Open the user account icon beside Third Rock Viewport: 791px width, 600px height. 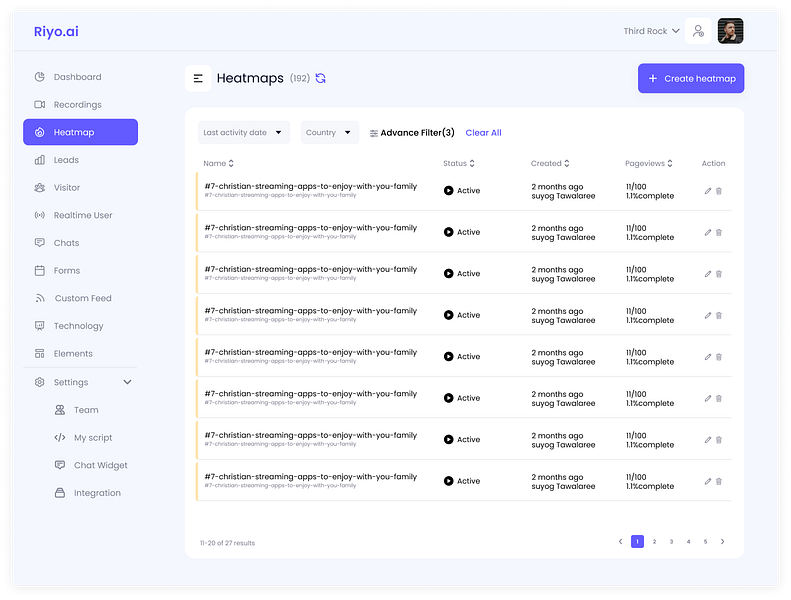pyautogui.click(x=698, y=31)
